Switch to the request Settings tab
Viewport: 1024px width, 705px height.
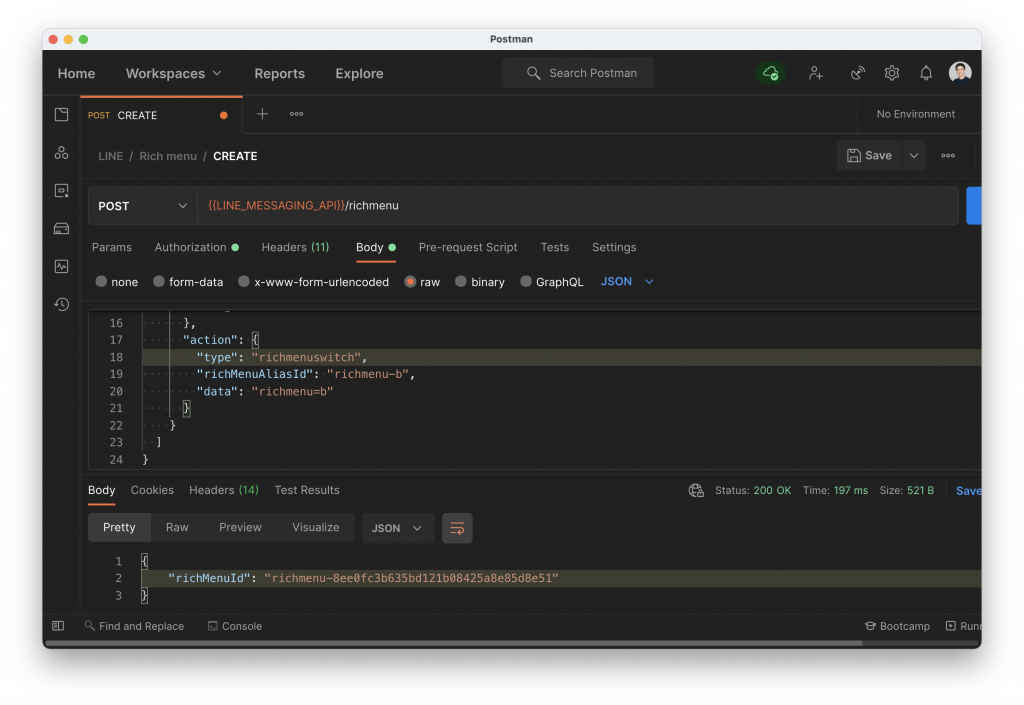click(x=614, y=247)
